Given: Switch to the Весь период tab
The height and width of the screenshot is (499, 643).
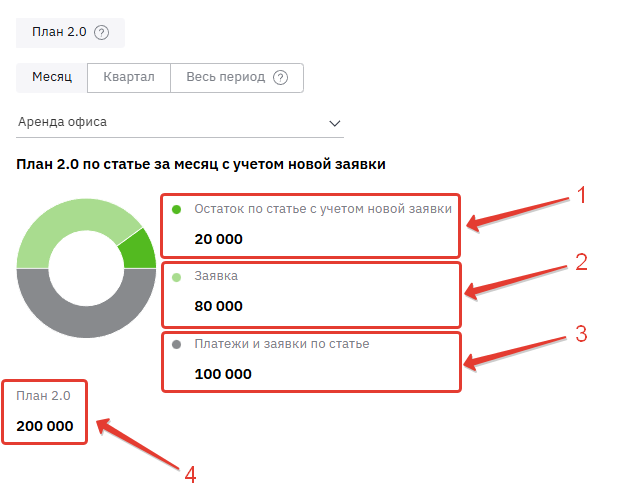Looking at the screenshot, I should (x=226, y=78).
